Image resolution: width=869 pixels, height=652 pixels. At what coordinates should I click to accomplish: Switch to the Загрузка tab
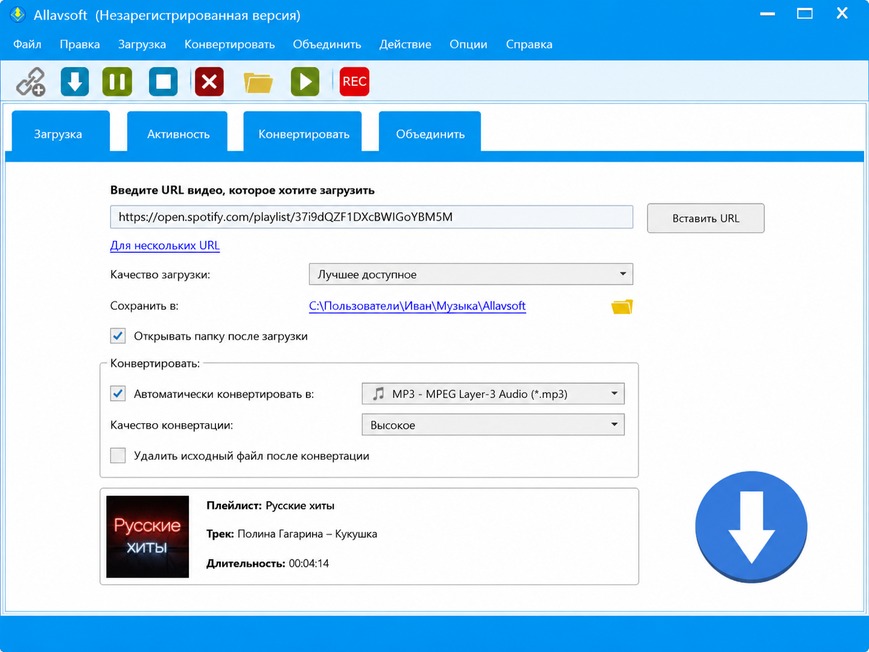point(60,131)
